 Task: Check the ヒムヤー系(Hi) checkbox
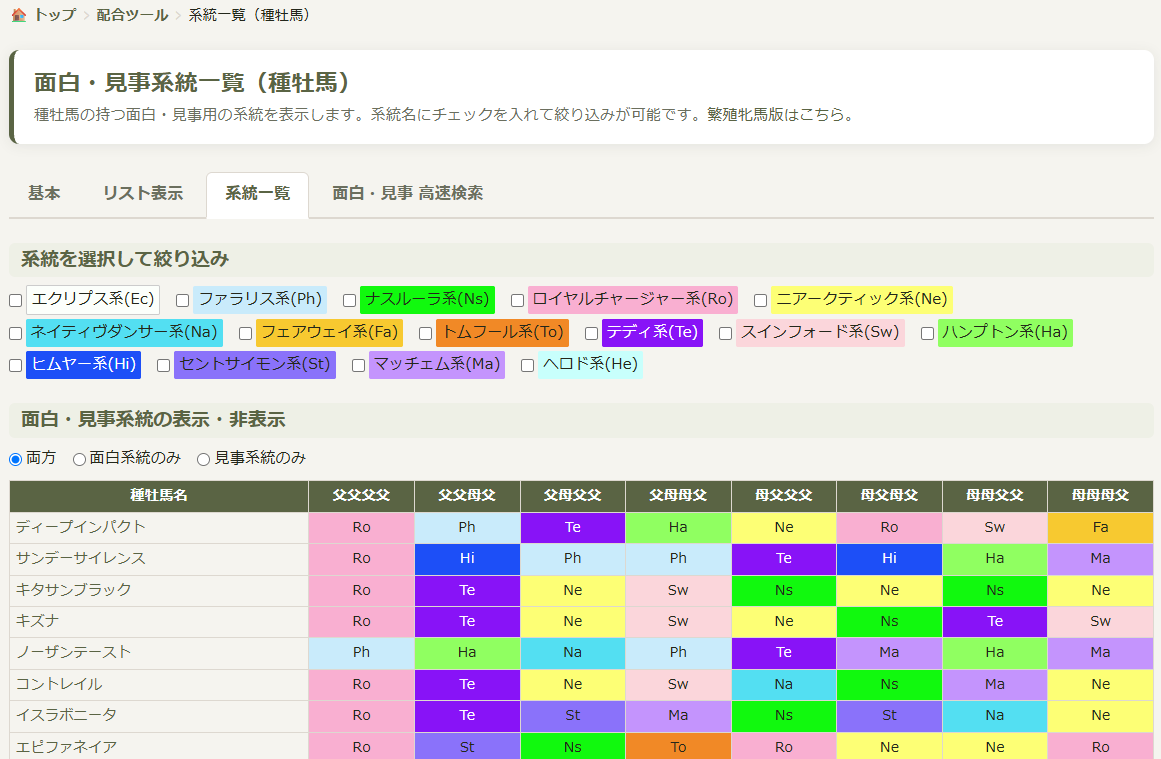tap(16, 365)
